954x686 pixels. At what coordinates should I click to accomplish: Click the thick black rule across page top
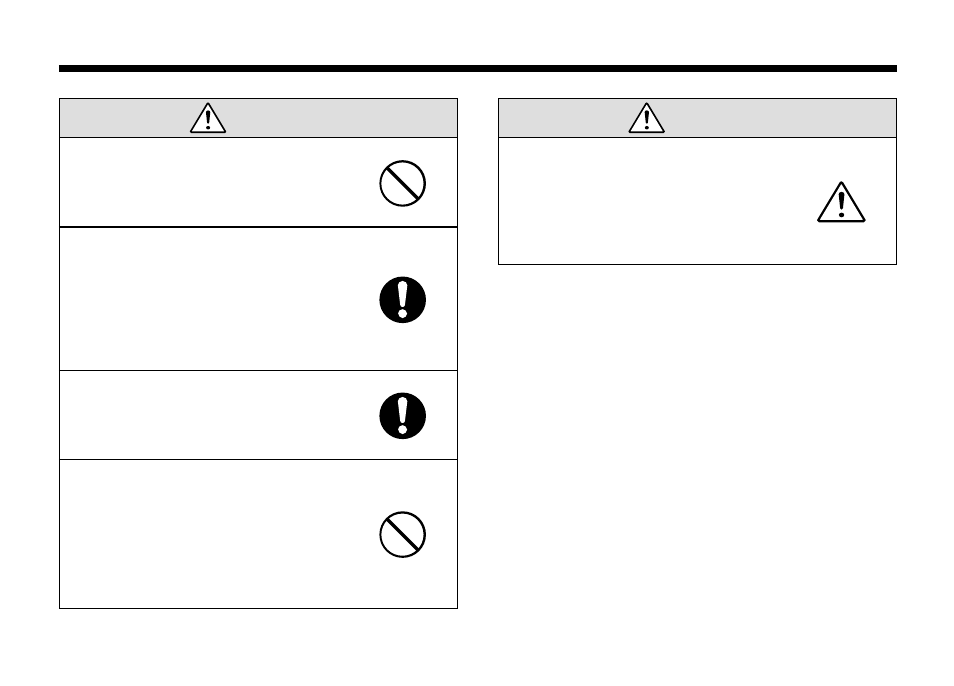point(478,69)
